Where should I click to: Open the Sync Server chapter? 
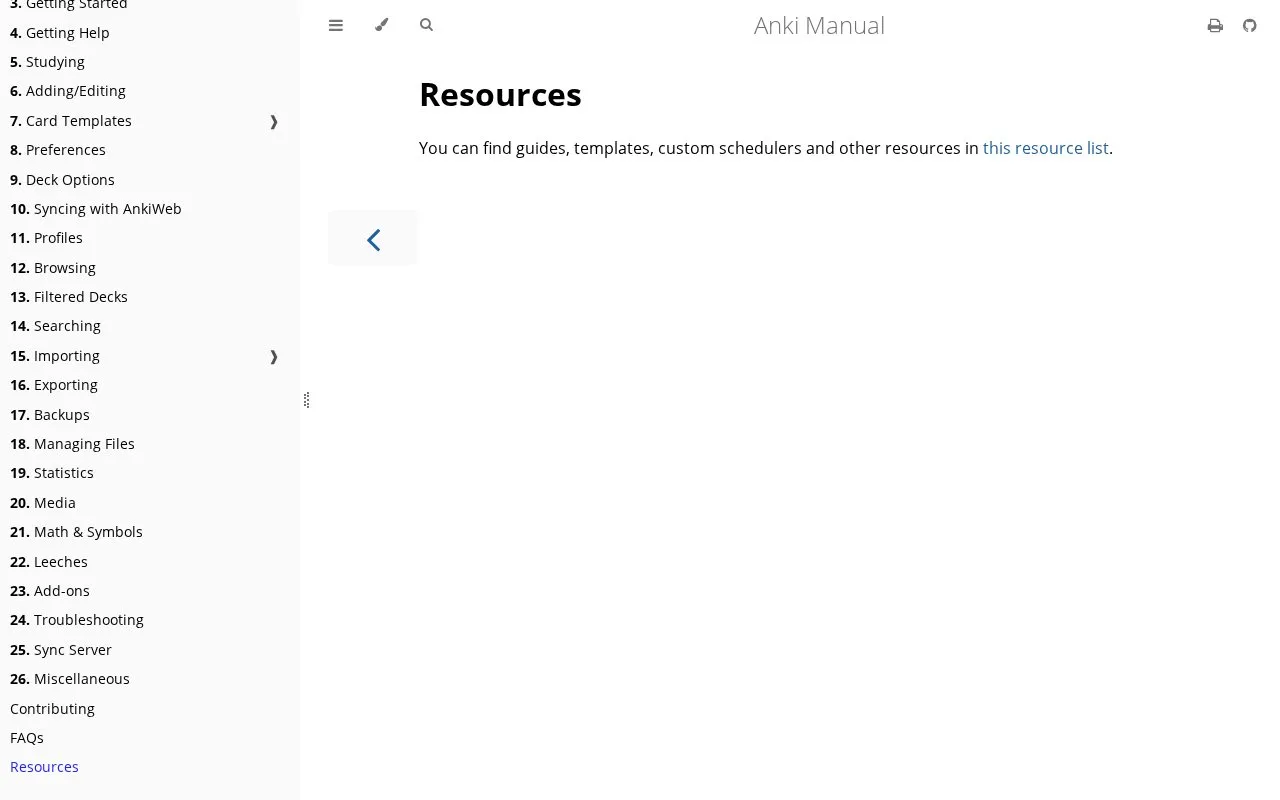[x=61, y=650]
